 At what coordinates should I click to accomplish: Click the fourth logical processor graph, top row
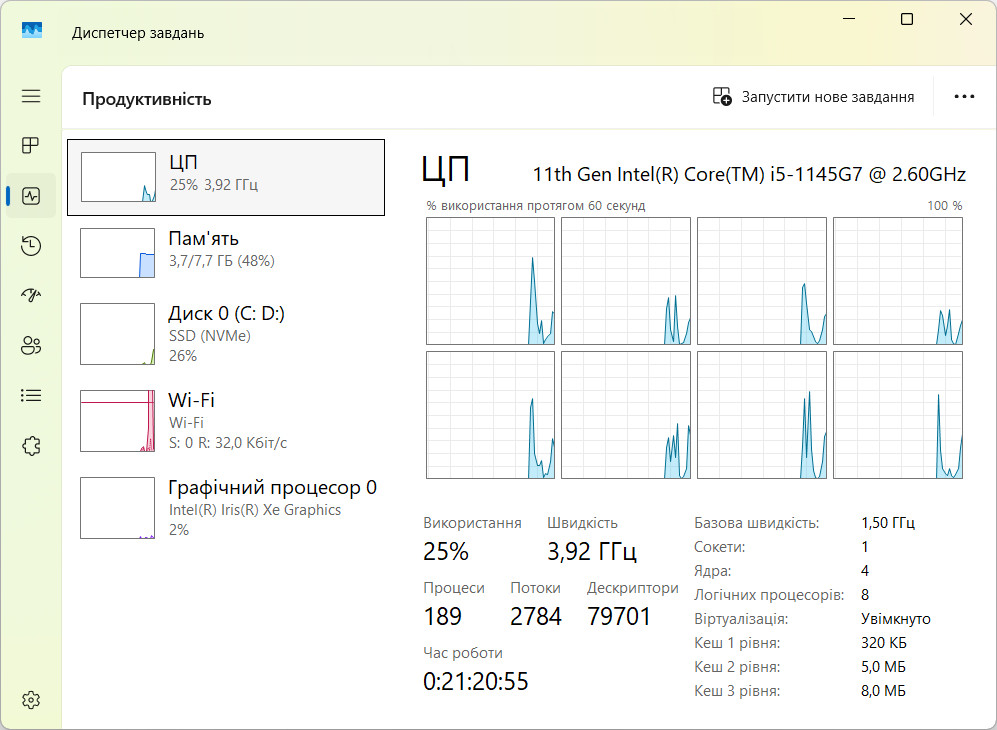898,281
